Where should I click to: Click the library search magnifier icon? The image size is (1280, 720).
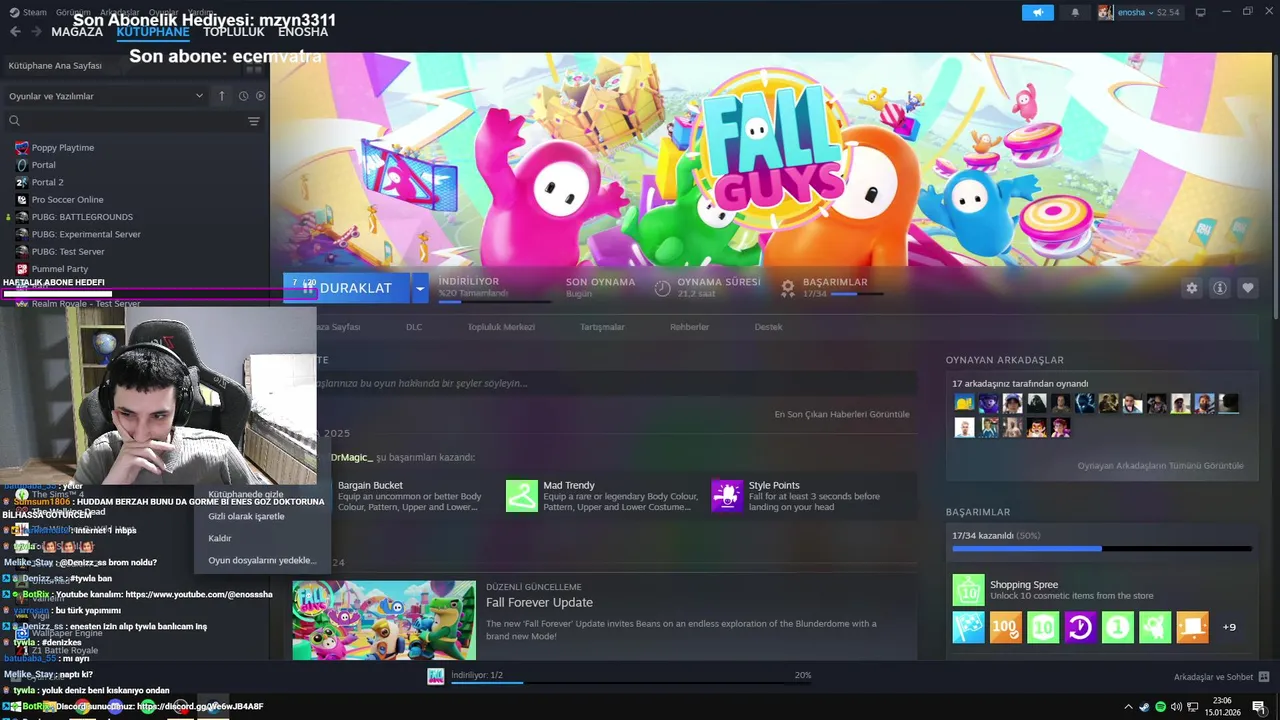click(x=14, y=121)
